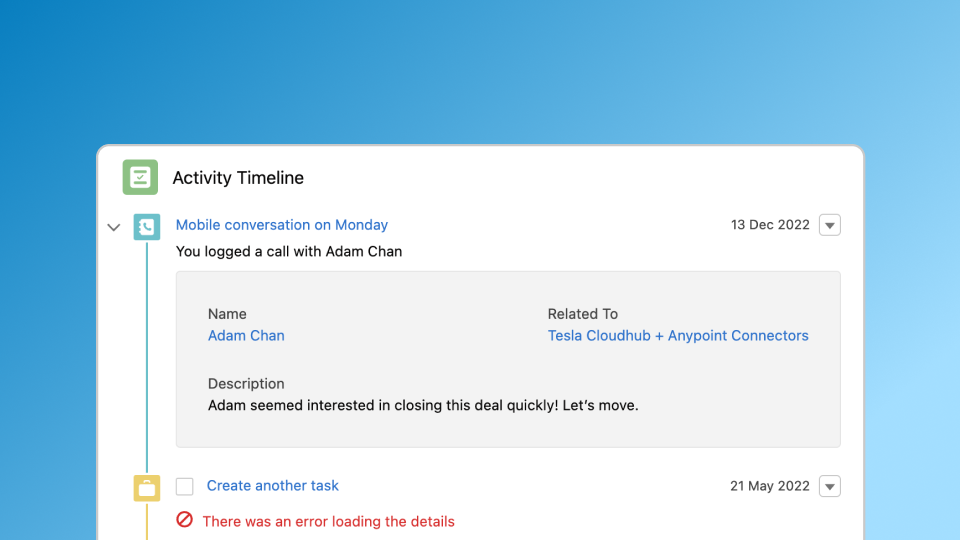The width and height of the screenshot is (960, 540).
Task: Click the green Activity Timeline icon
Action: [140, 177]
